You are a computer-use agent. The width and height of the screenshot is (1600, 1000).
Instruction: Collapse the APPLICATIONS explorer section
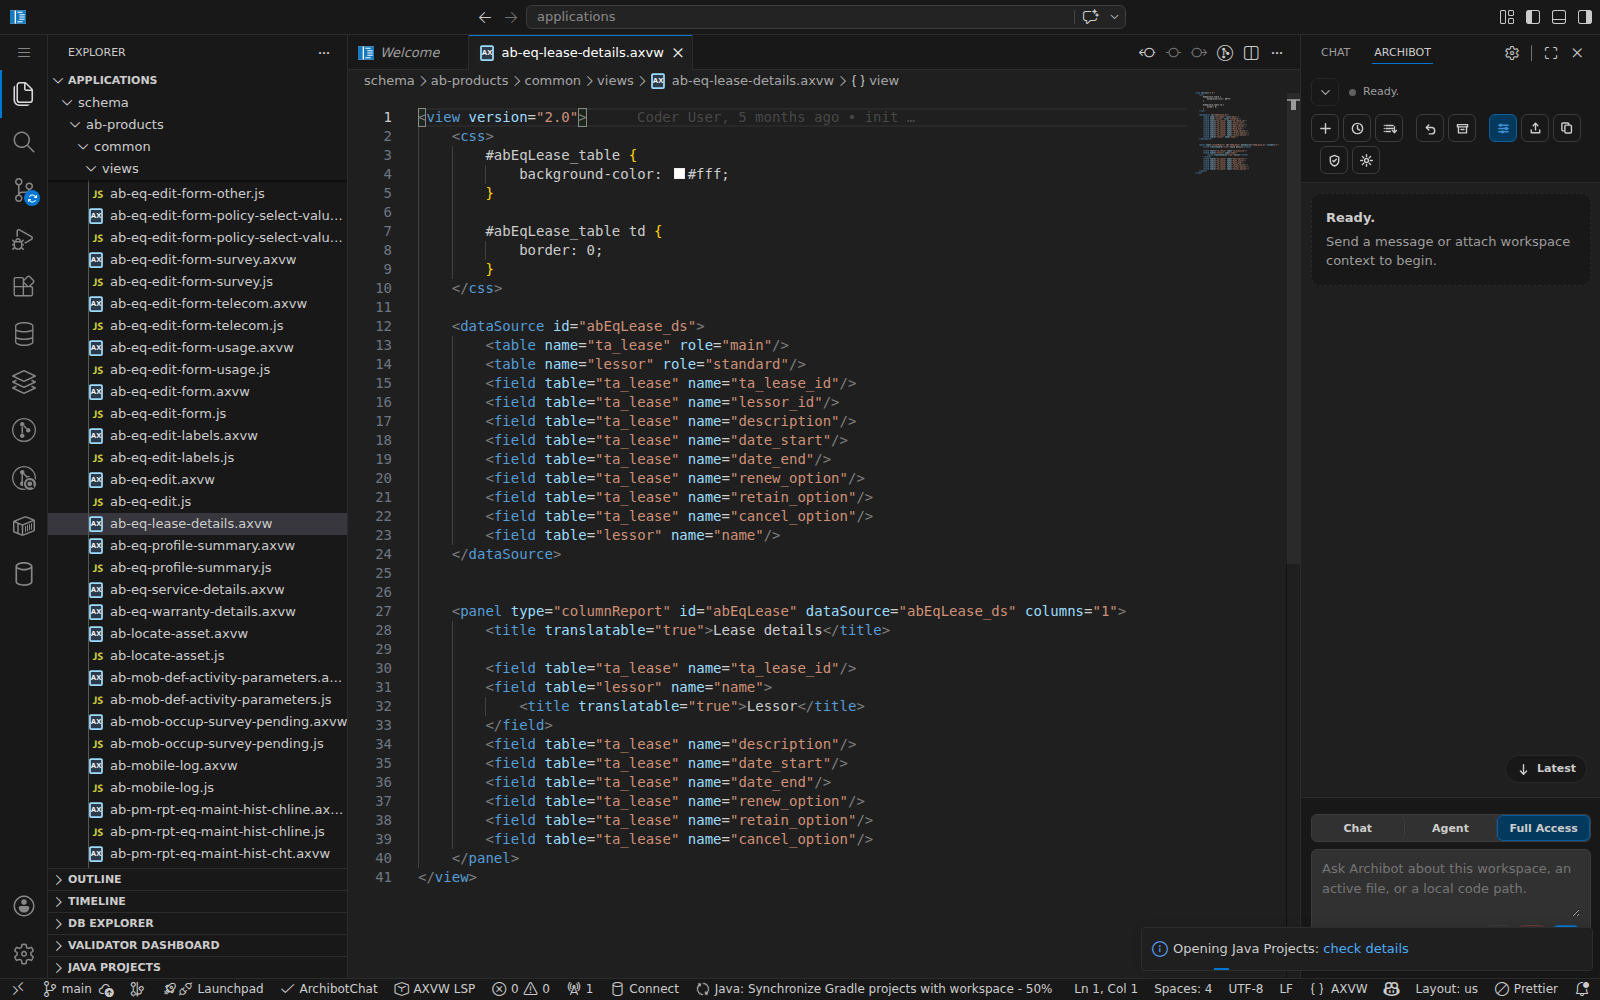pos(198,80)
